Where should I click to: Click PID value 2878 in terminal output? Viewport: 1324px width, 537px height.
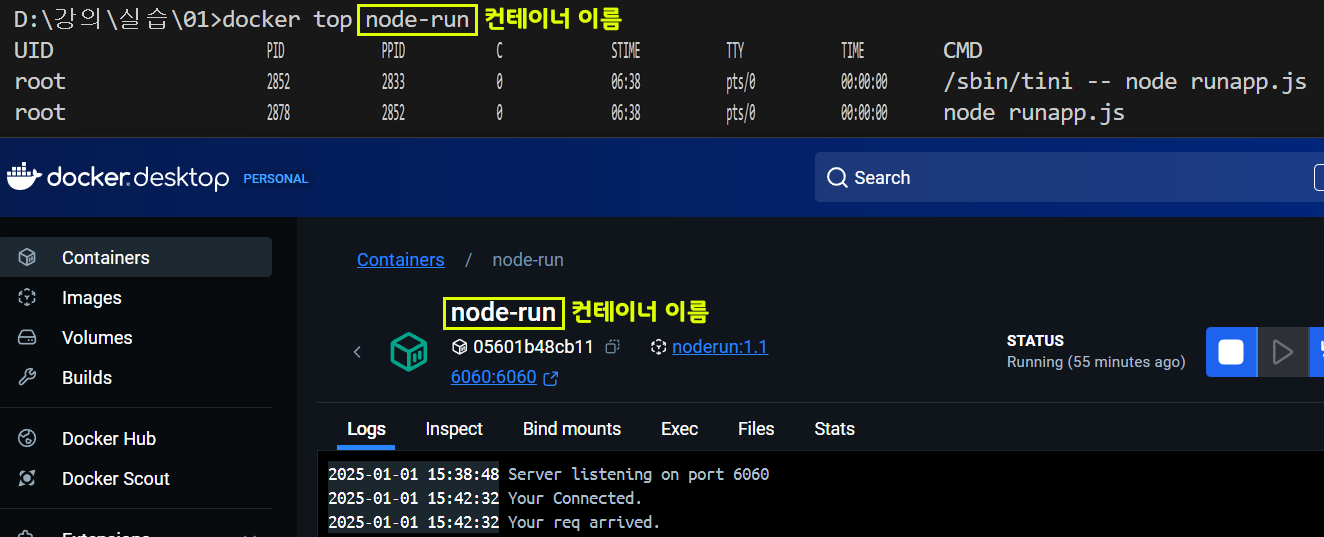pyautogui.click(x=278, y=113)
